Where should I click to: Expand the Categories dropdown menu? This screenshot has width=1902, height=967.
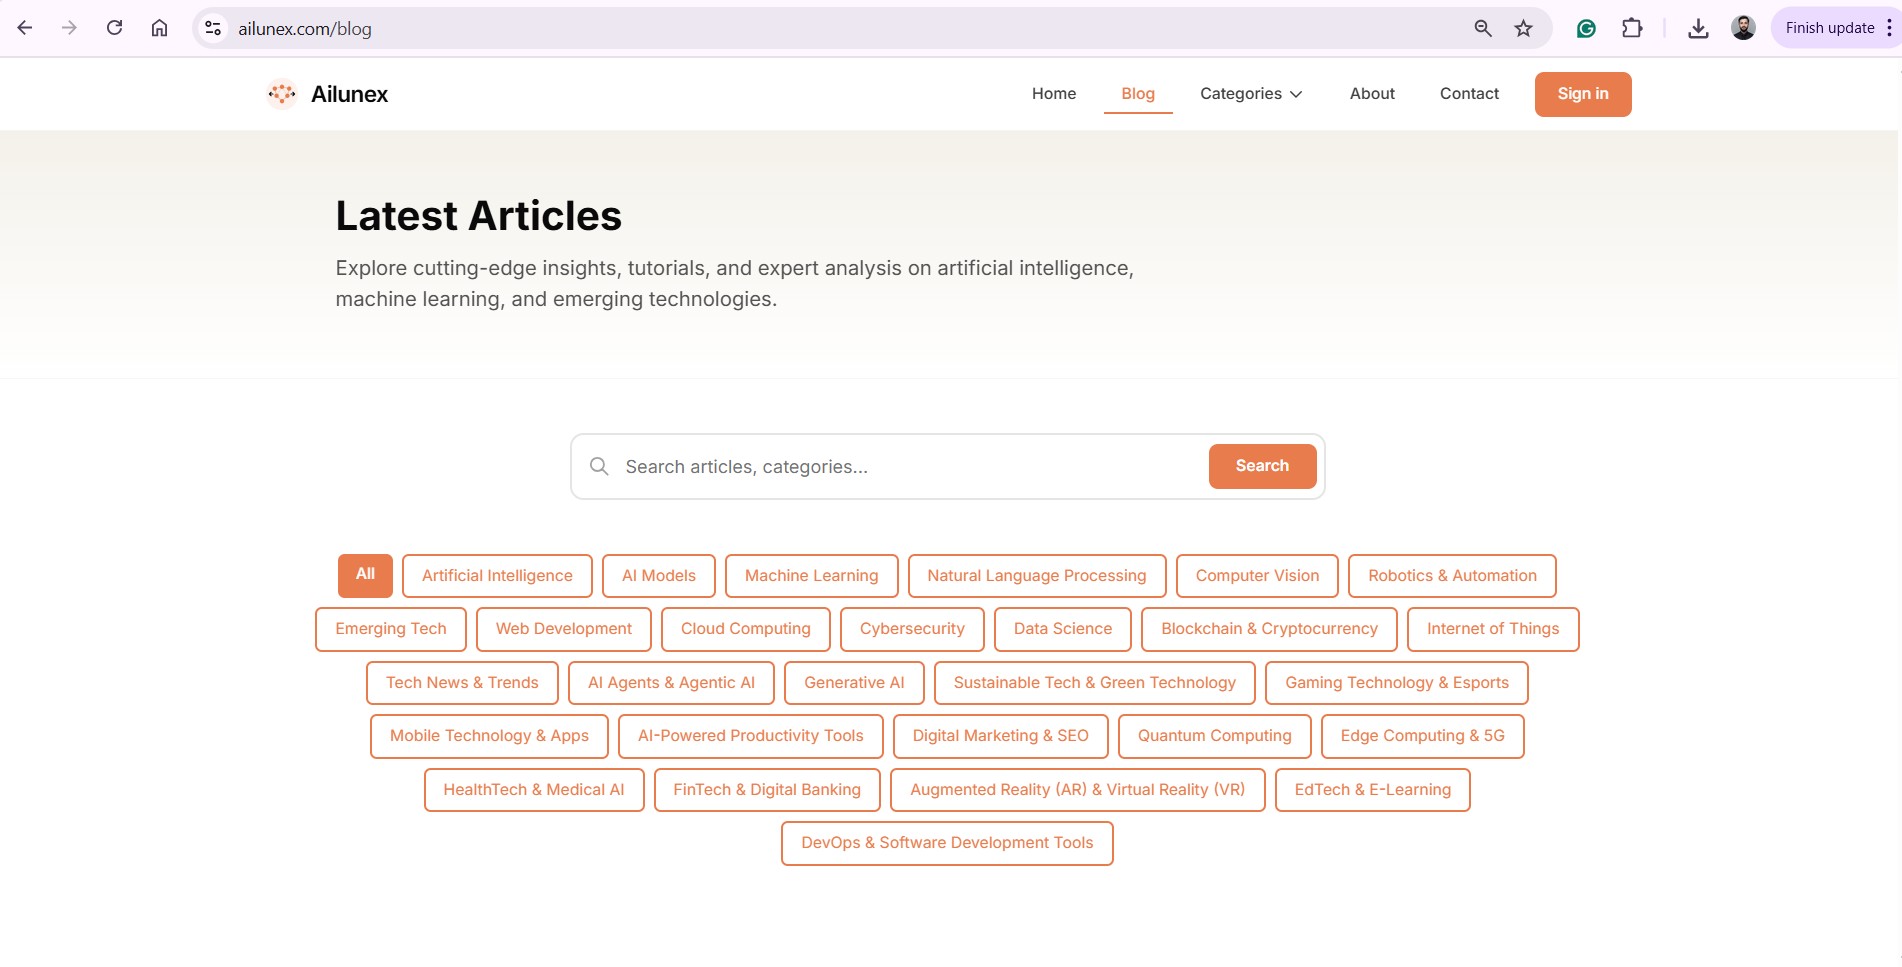point(1251,94)
